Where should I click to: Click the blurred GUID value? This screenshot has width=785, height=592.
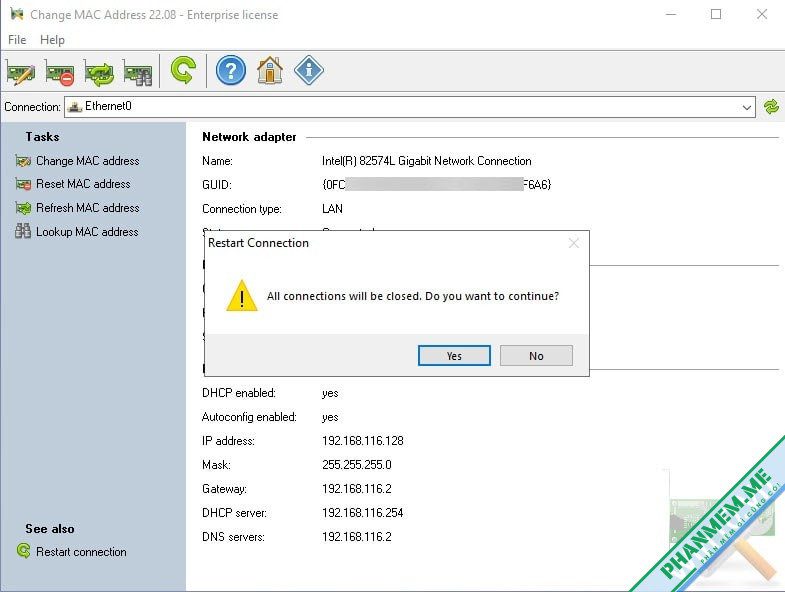[437, 184]
